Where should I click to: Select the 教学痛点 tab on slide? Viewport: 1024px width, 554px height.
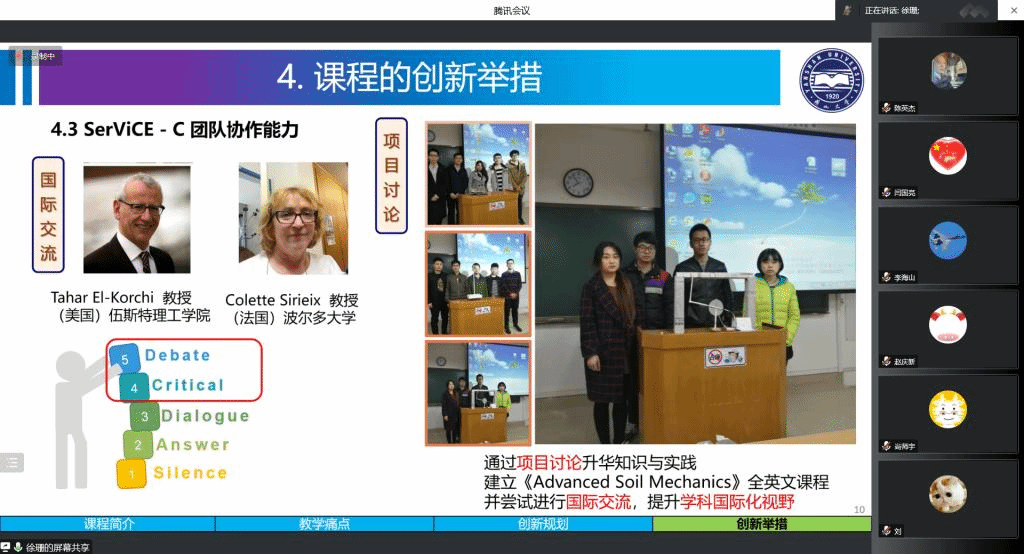point(324,524)
